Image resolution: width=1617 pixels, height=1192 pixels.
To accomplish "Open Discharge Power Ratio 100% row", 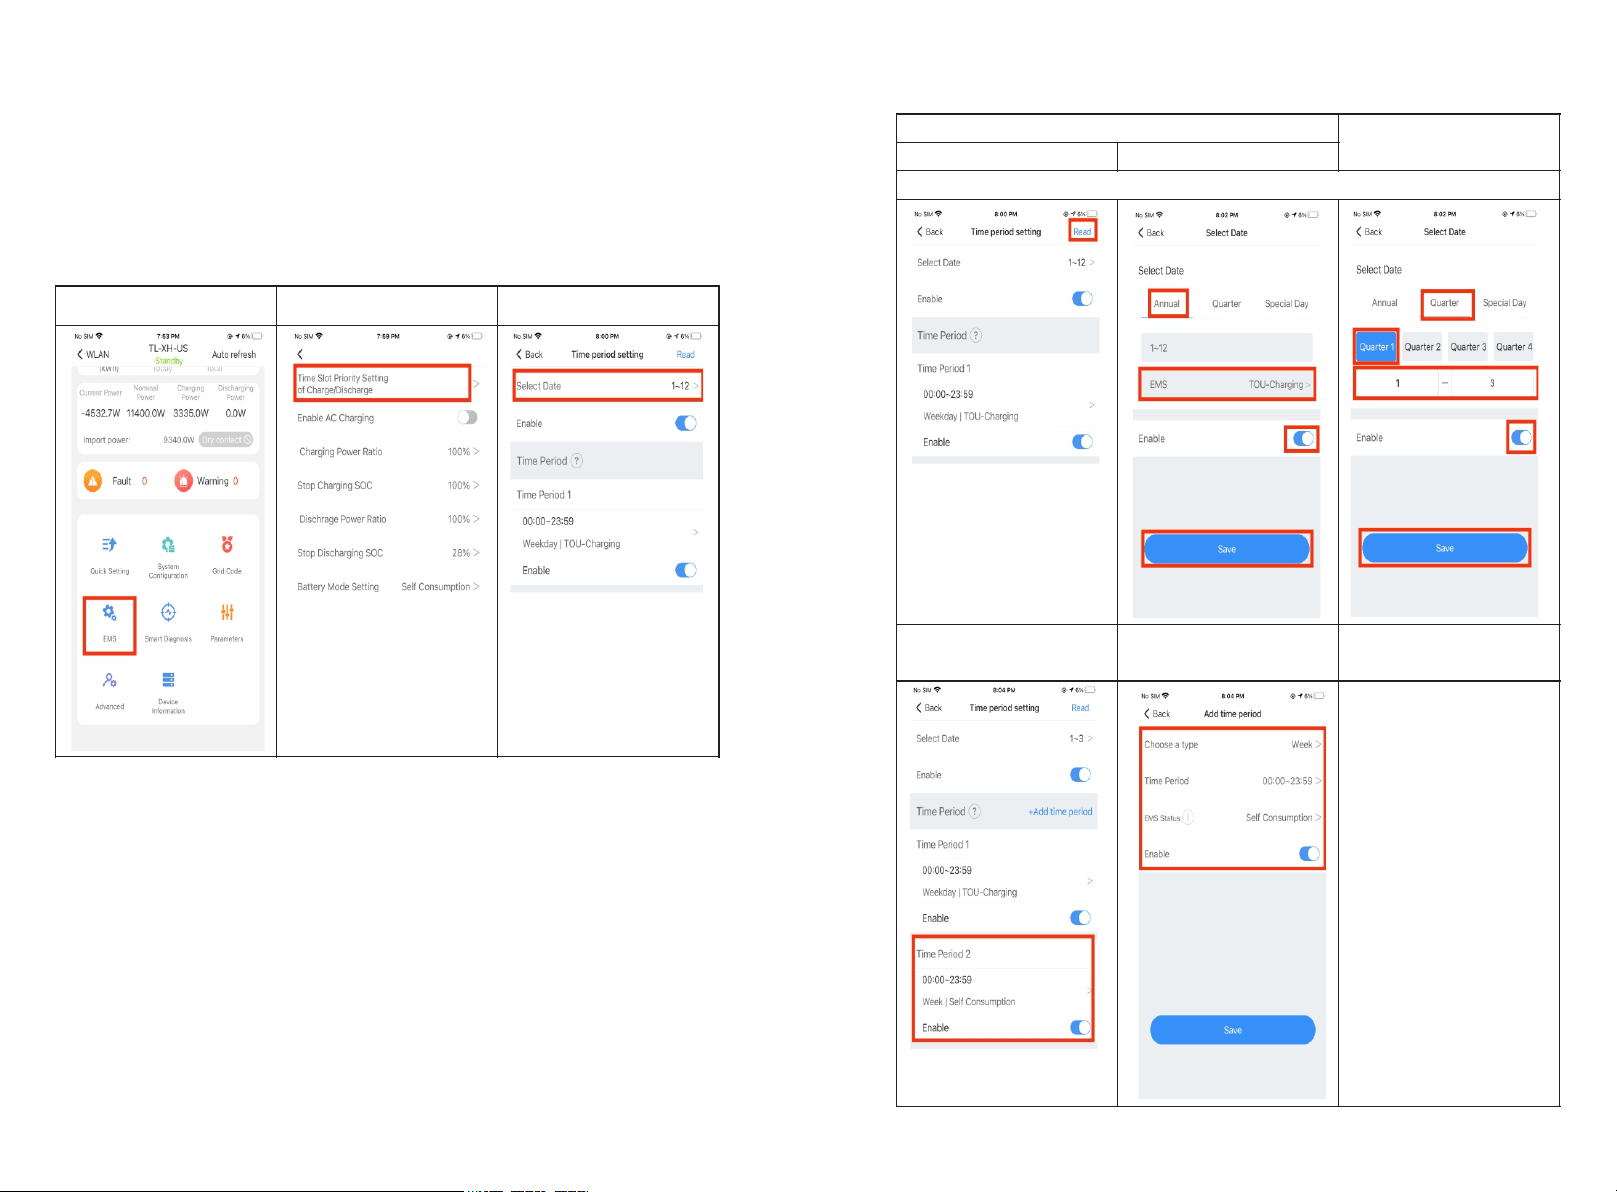I will [x=388, y=519].
